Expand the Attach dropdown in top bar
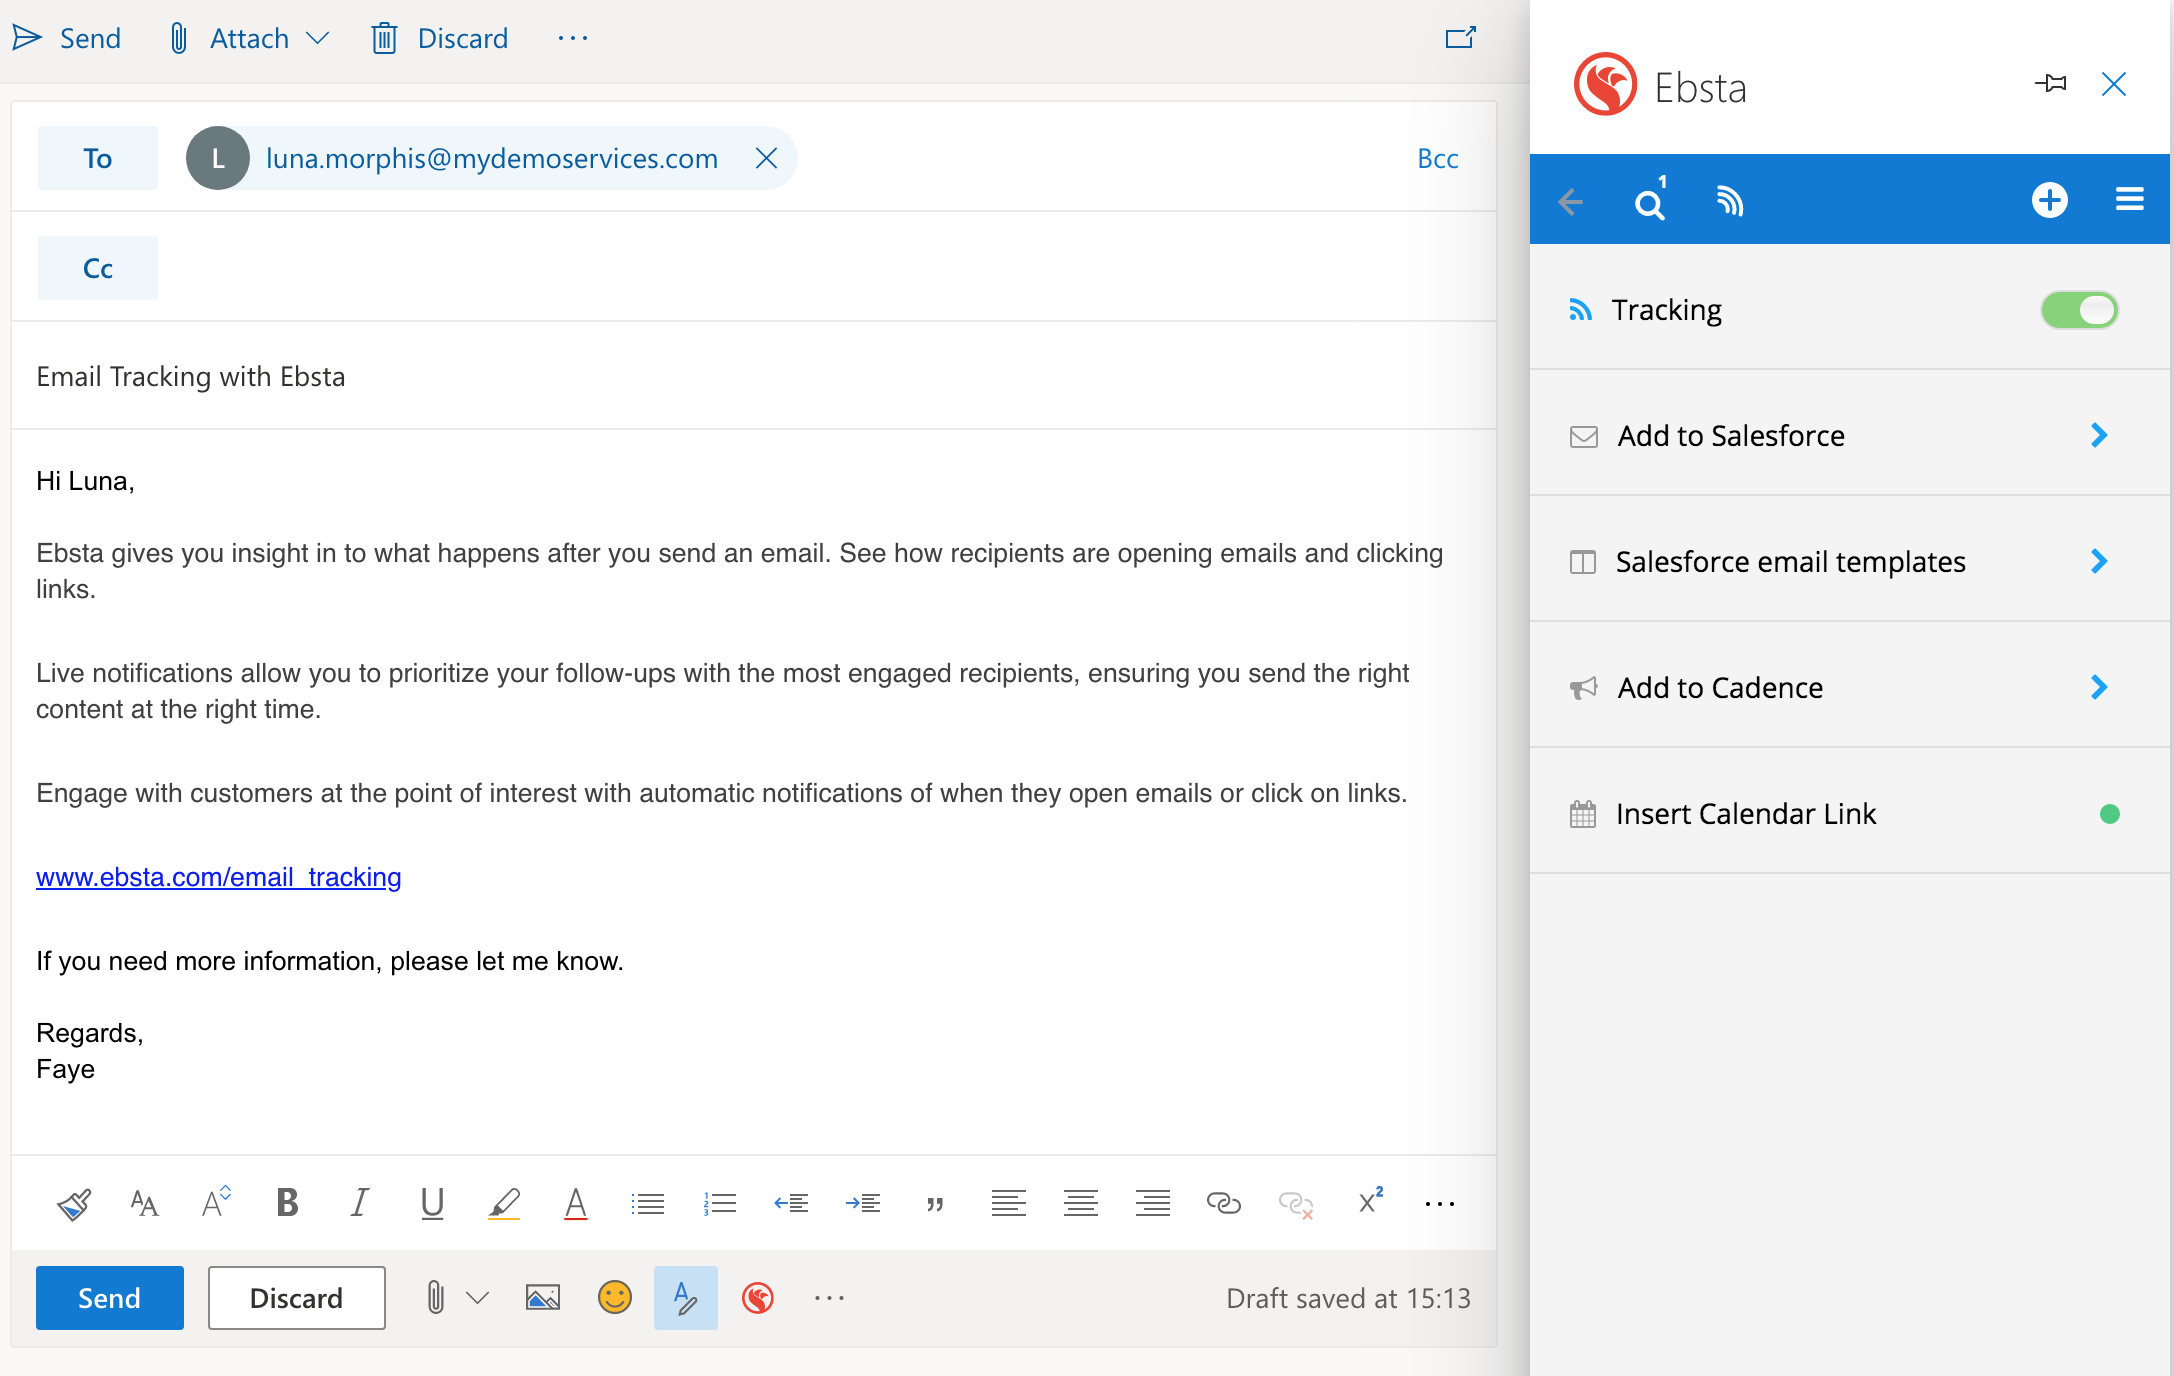 click(318, 39)
